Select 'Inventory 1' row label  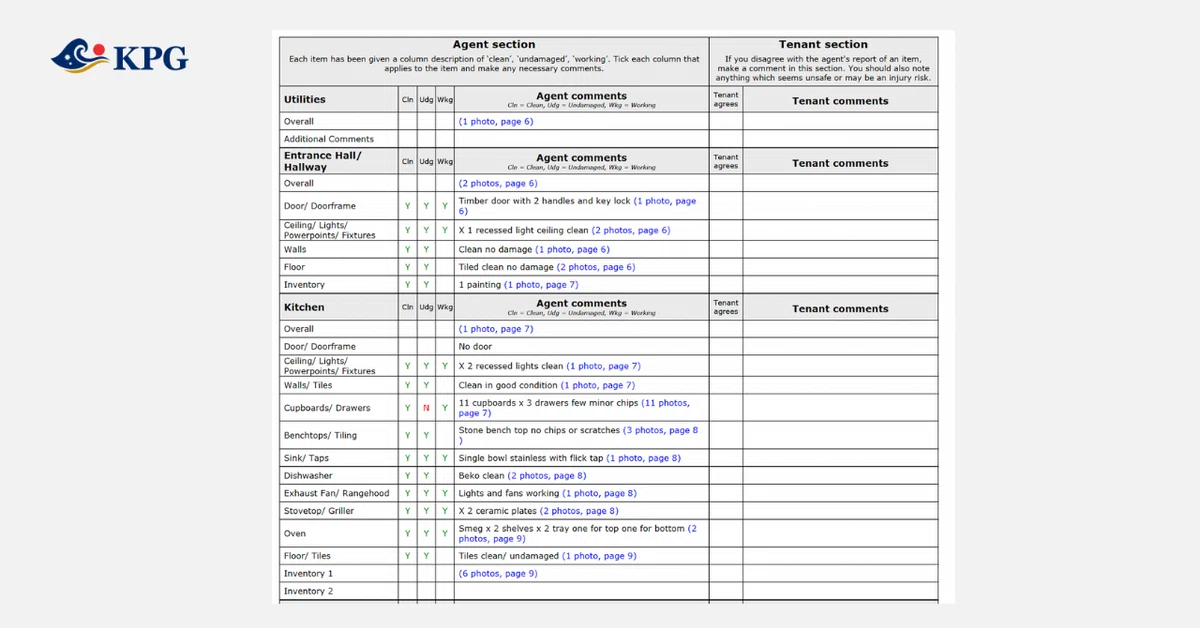coord(308,574)
